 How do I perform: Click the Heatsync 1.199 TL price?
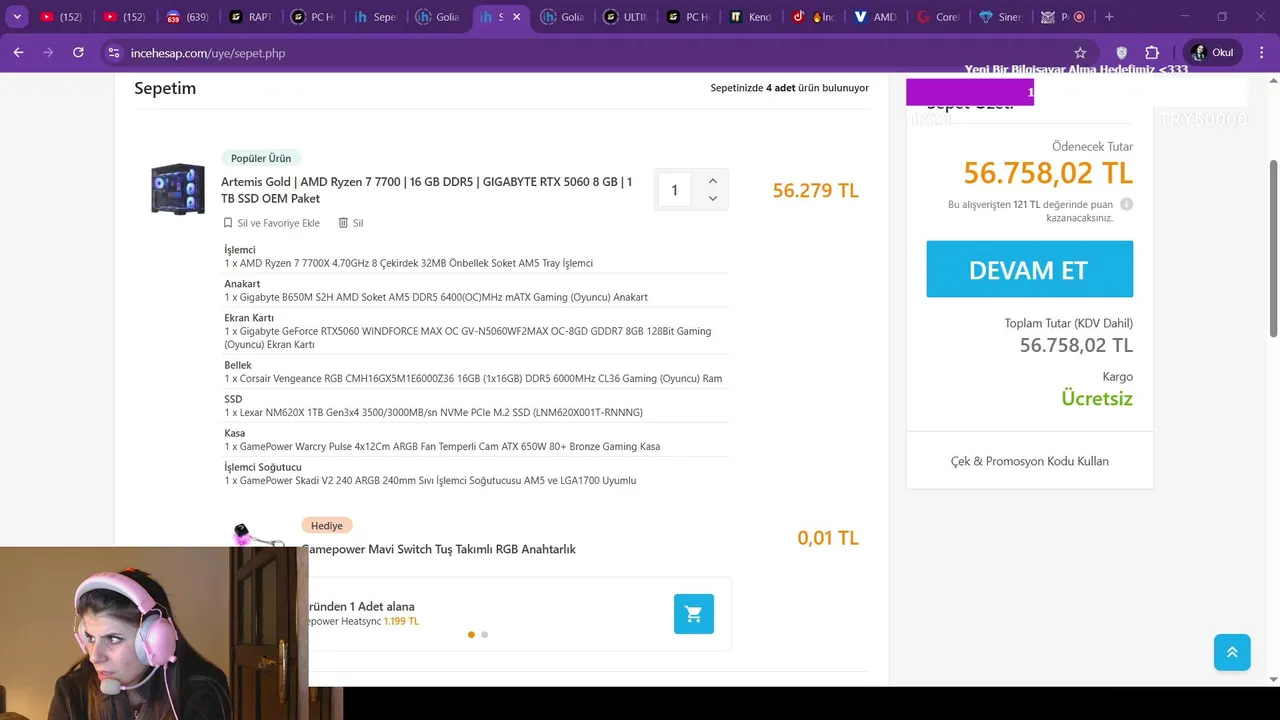401,621
